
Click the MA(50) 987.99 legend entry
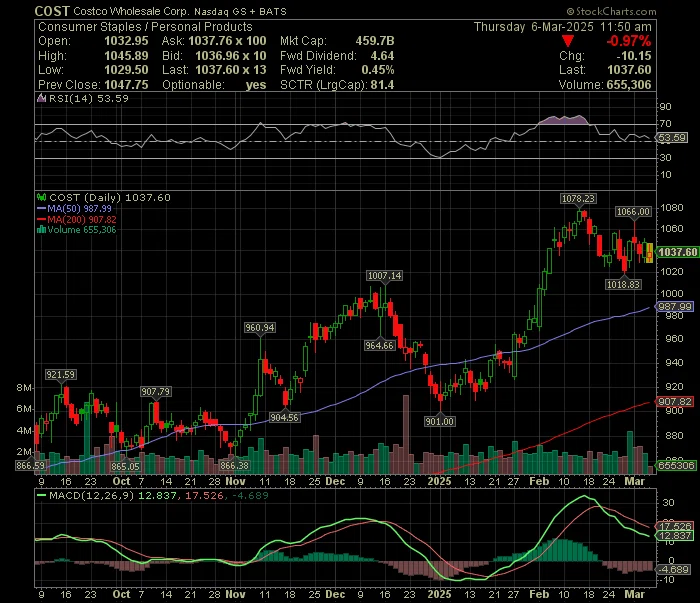pos(79,208)
